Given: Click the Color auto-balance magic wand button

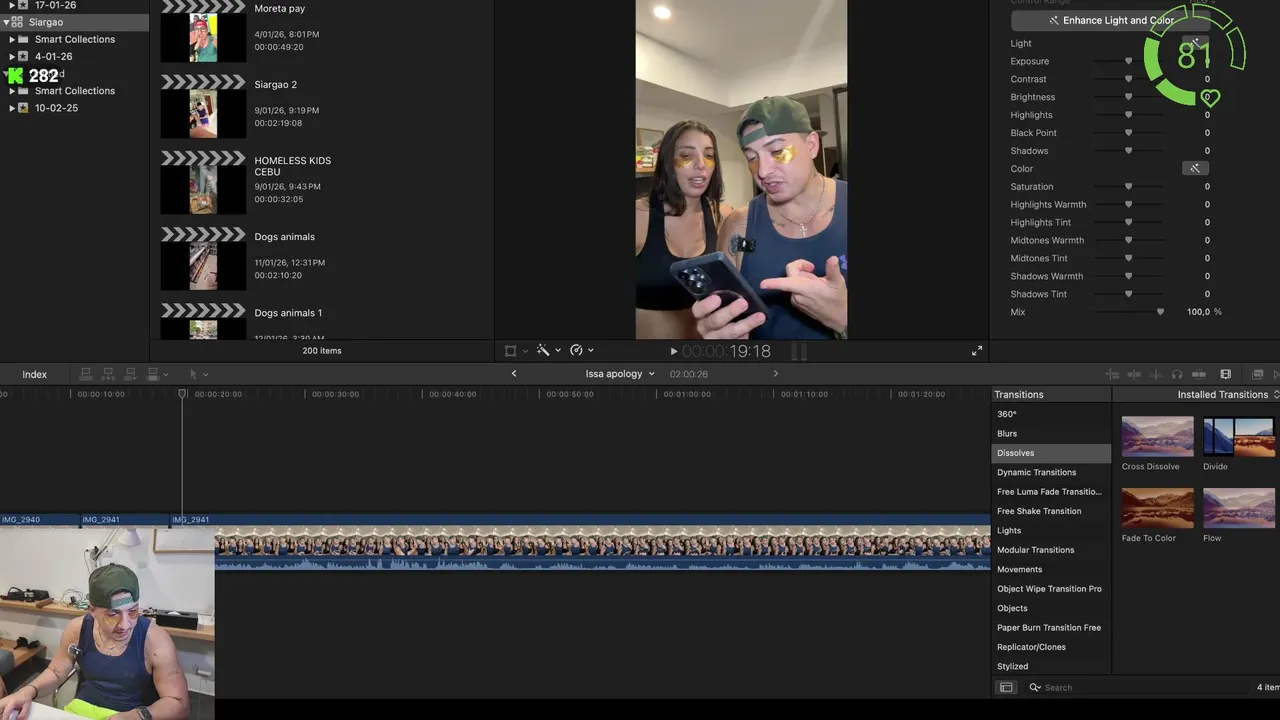Looking at the screenshot, I should coord(1195,168).
